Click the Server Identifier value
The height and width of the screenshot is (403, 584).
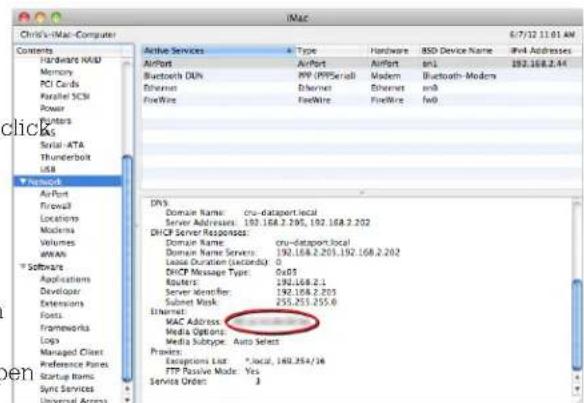coord(306,292)
